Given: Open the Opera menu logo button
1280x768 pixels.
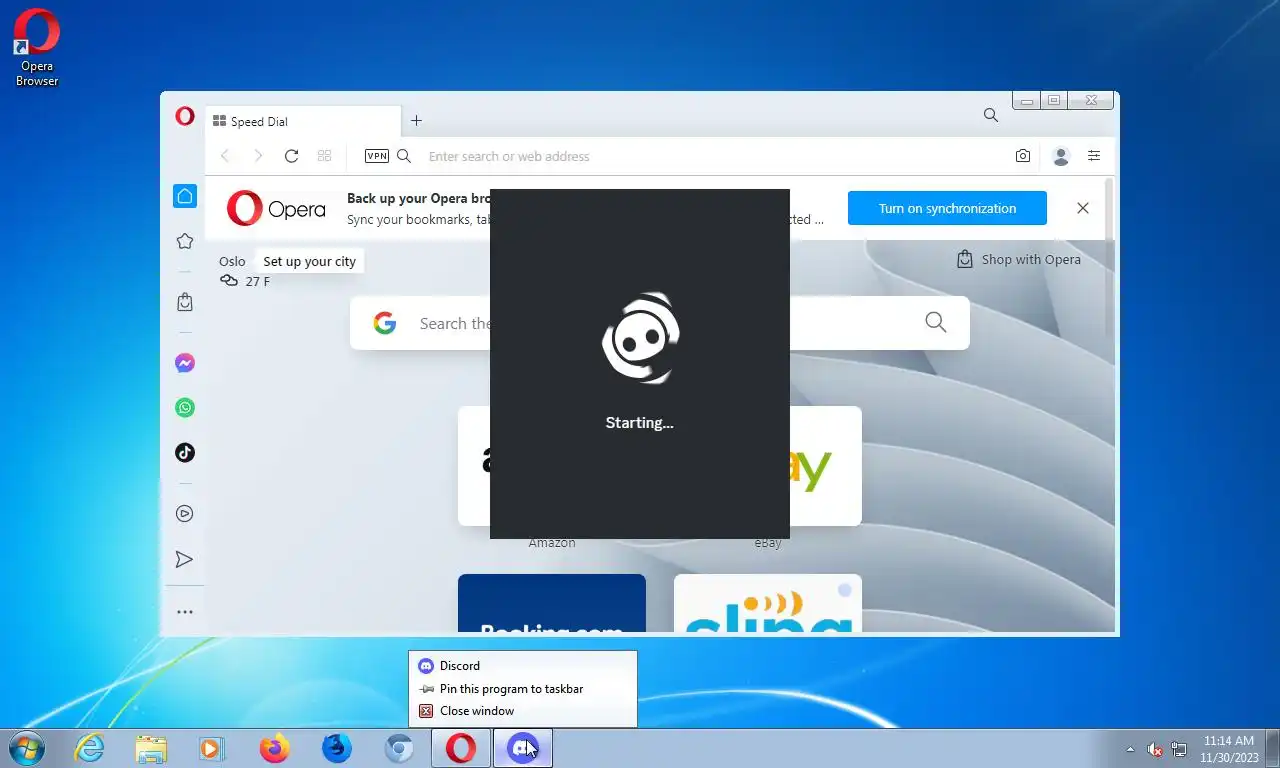Looking at the screenshot, I should point(185,116).
